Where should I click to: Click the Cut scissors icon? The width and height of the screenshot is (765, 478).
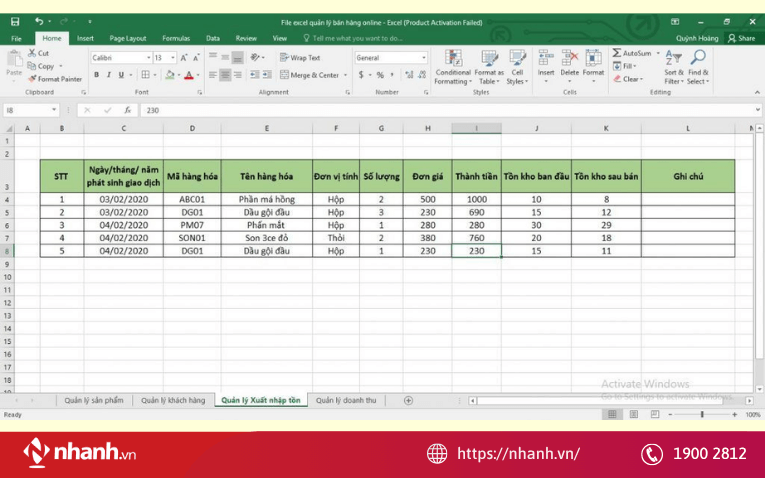coord(32,53)
